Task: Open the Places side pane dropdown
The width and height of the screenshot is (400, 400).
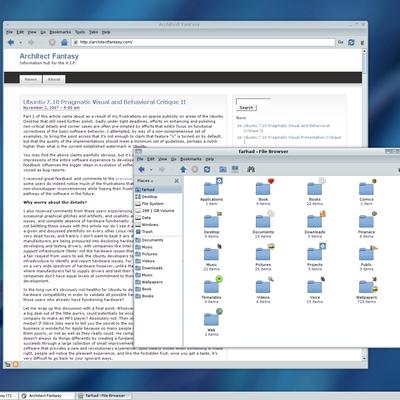Action: (145, 181)
